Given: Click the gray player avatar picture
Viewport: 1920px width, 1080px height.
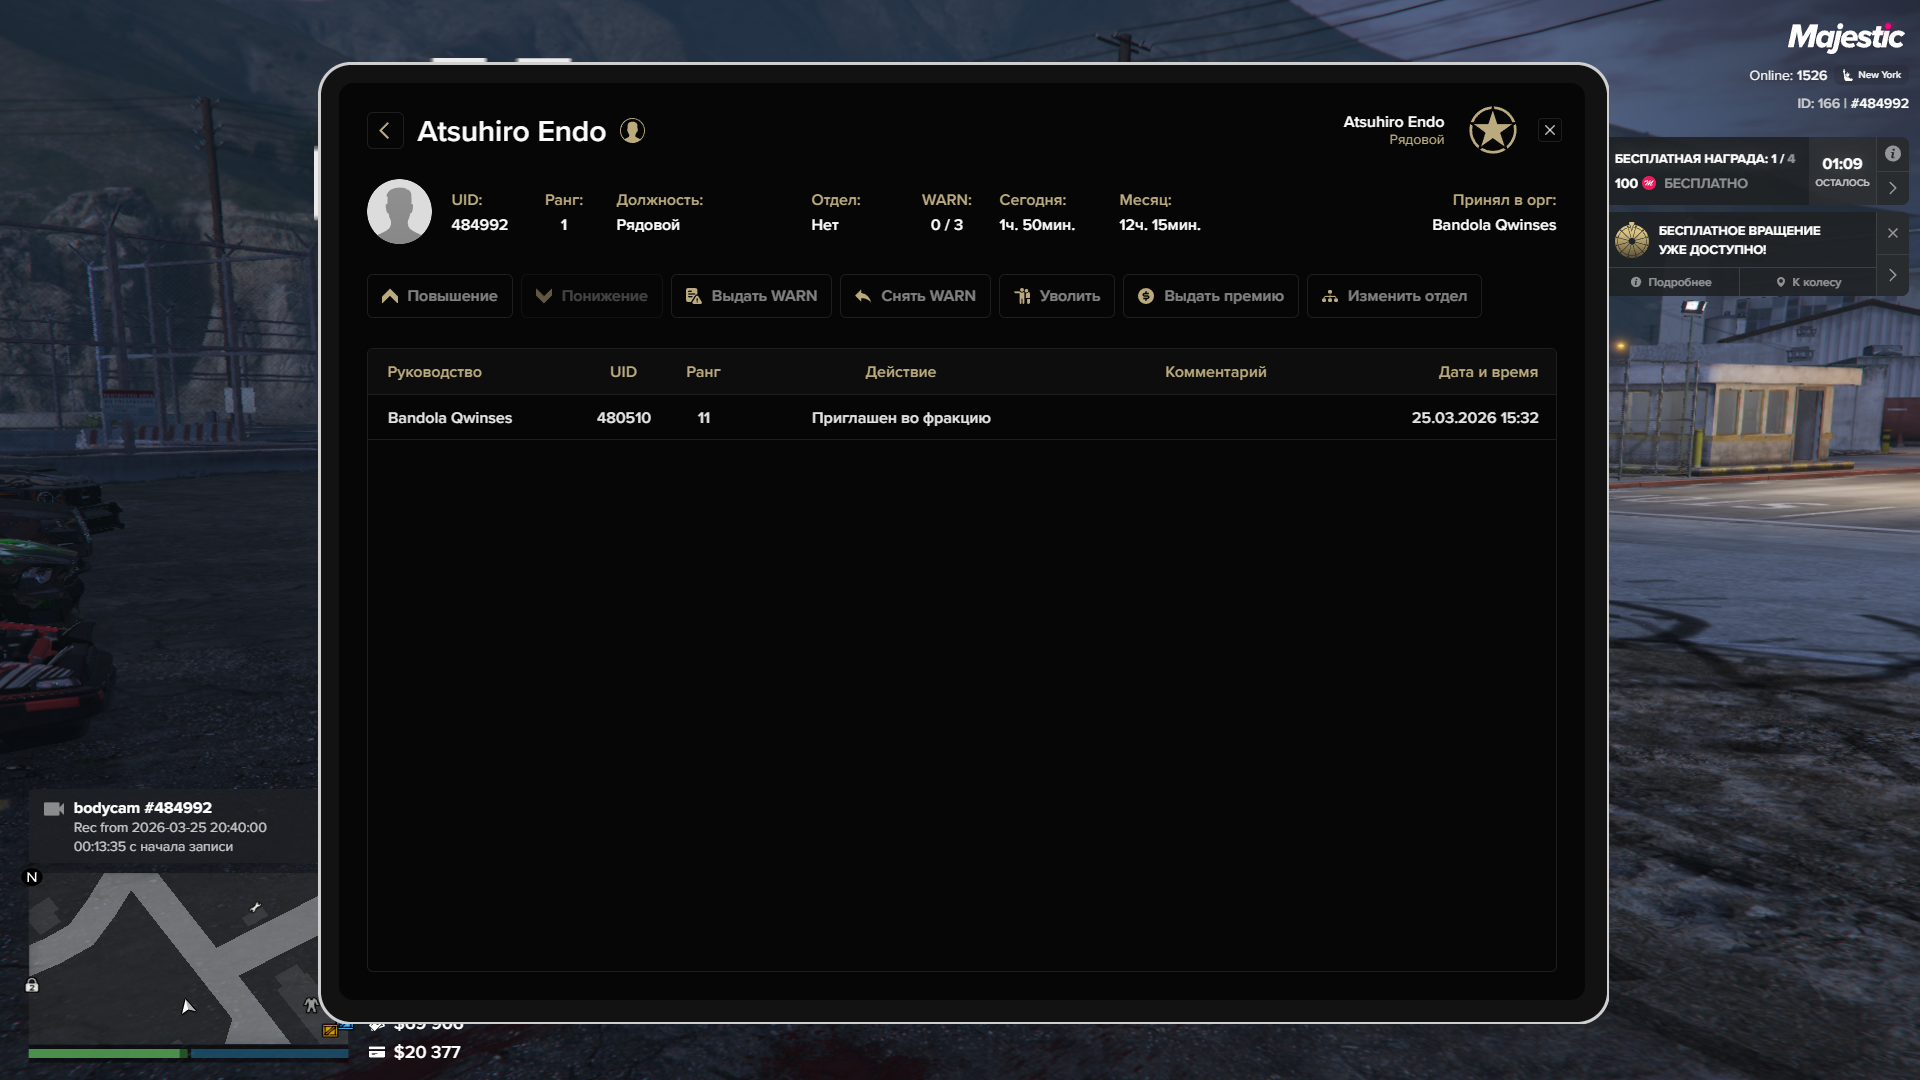Looking at the screenshot, I should click(x=399, y=212).
